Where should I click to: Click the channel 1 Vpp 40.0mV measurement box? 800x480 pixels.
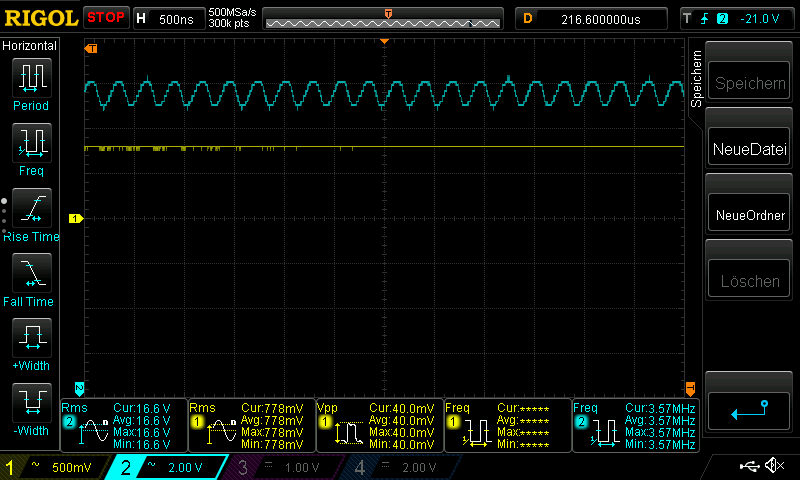pos(380,425)
